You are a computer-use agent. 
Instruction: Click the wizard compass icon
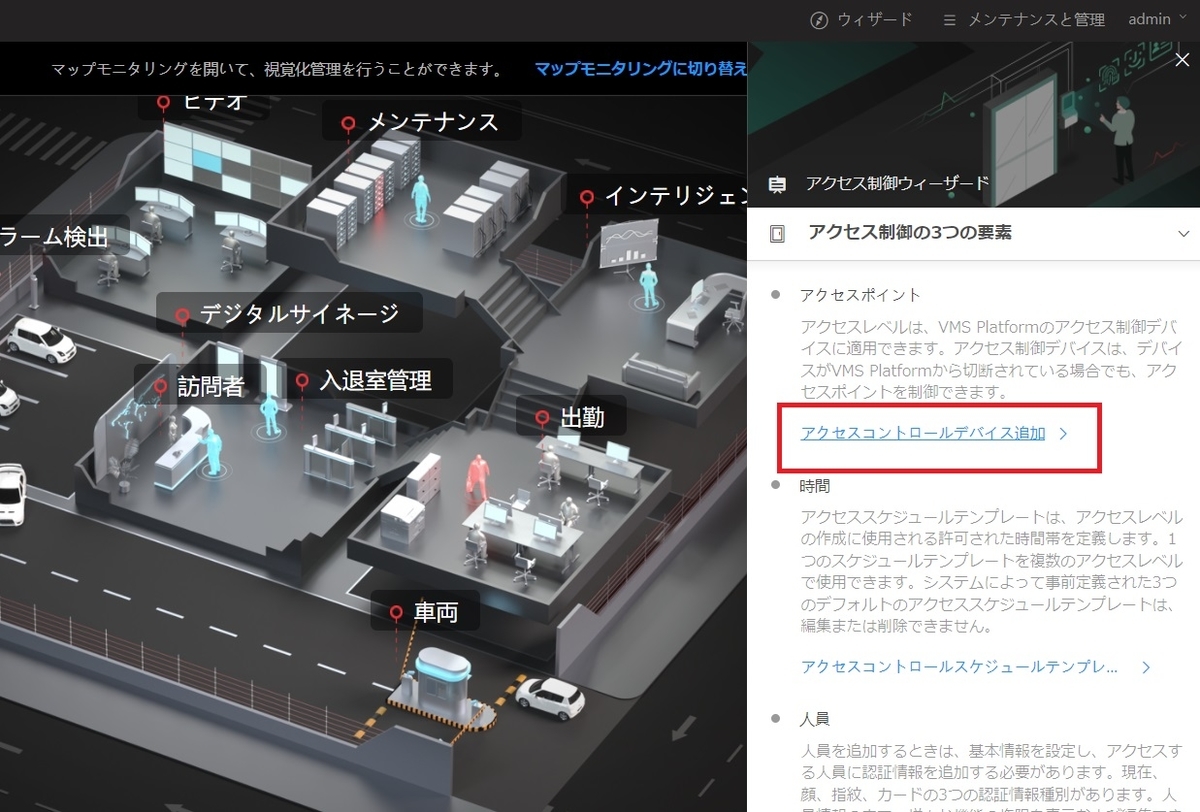(x=819, y=20)
